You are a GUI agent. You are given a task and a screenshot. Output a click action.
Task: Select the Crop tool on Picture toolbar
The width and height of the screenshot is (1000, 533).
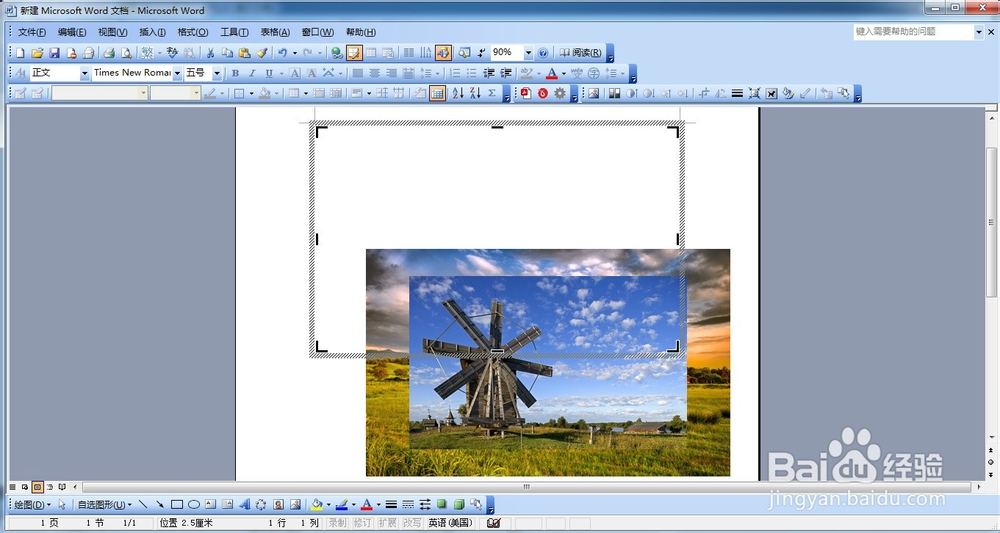click(x=703, y=93)
